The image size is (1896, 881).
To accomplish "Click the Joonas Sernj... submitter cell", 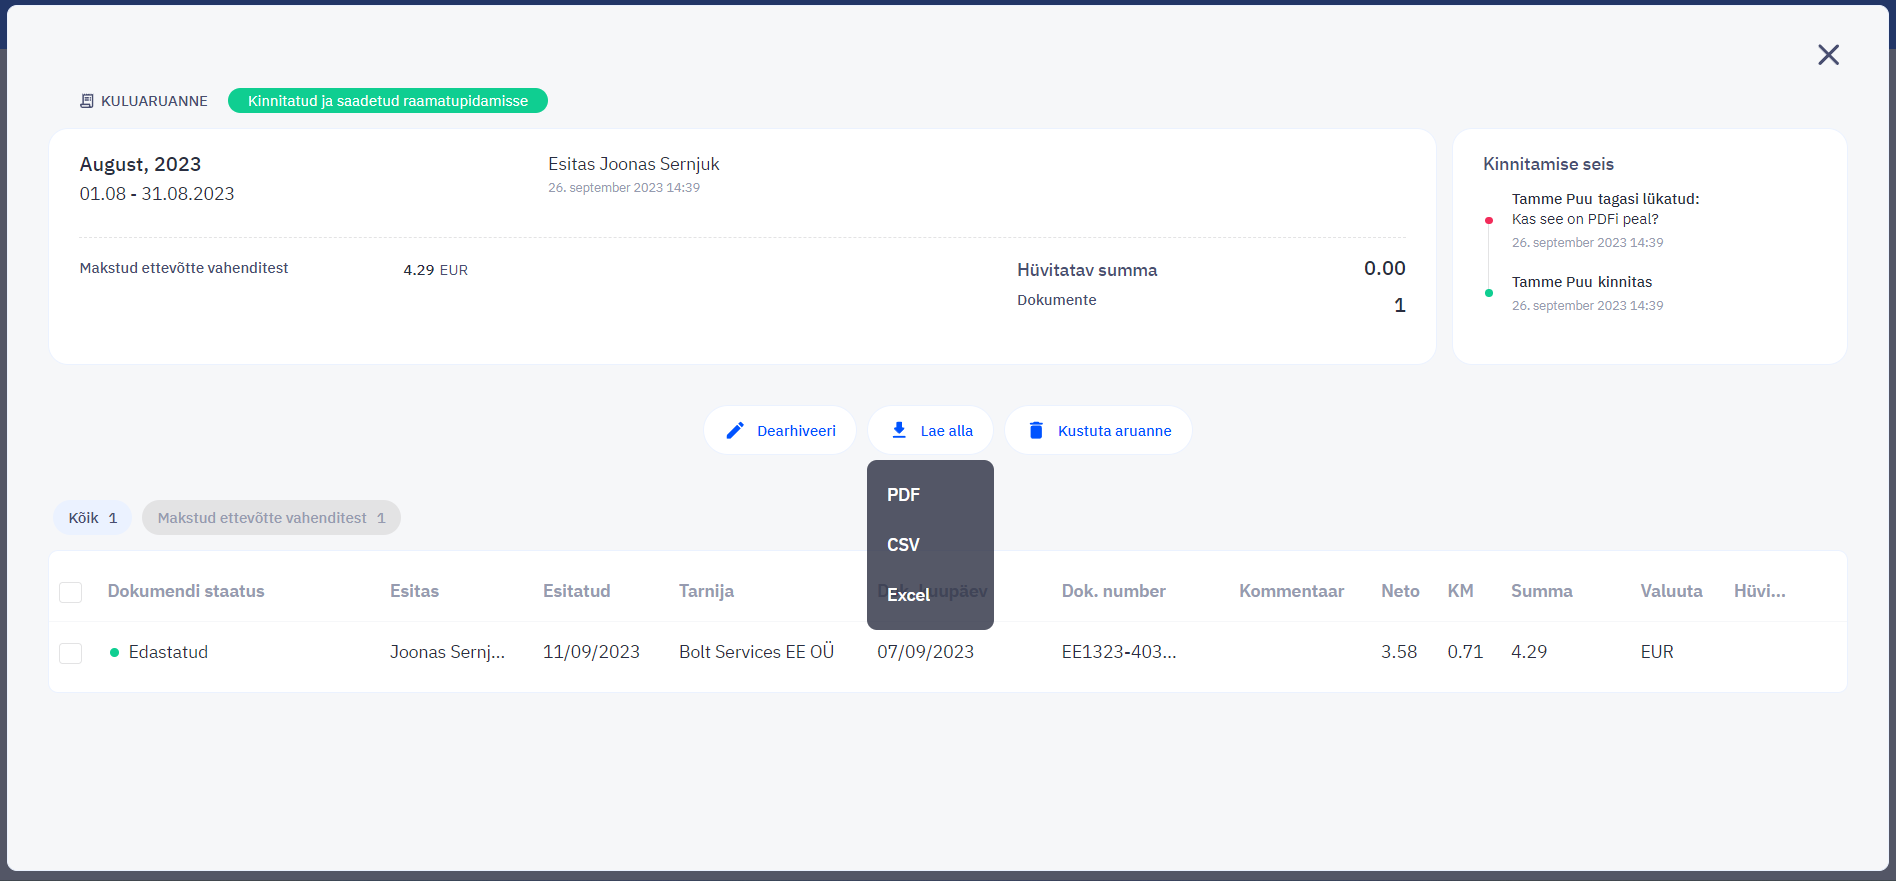I will [x=447, y=652].
